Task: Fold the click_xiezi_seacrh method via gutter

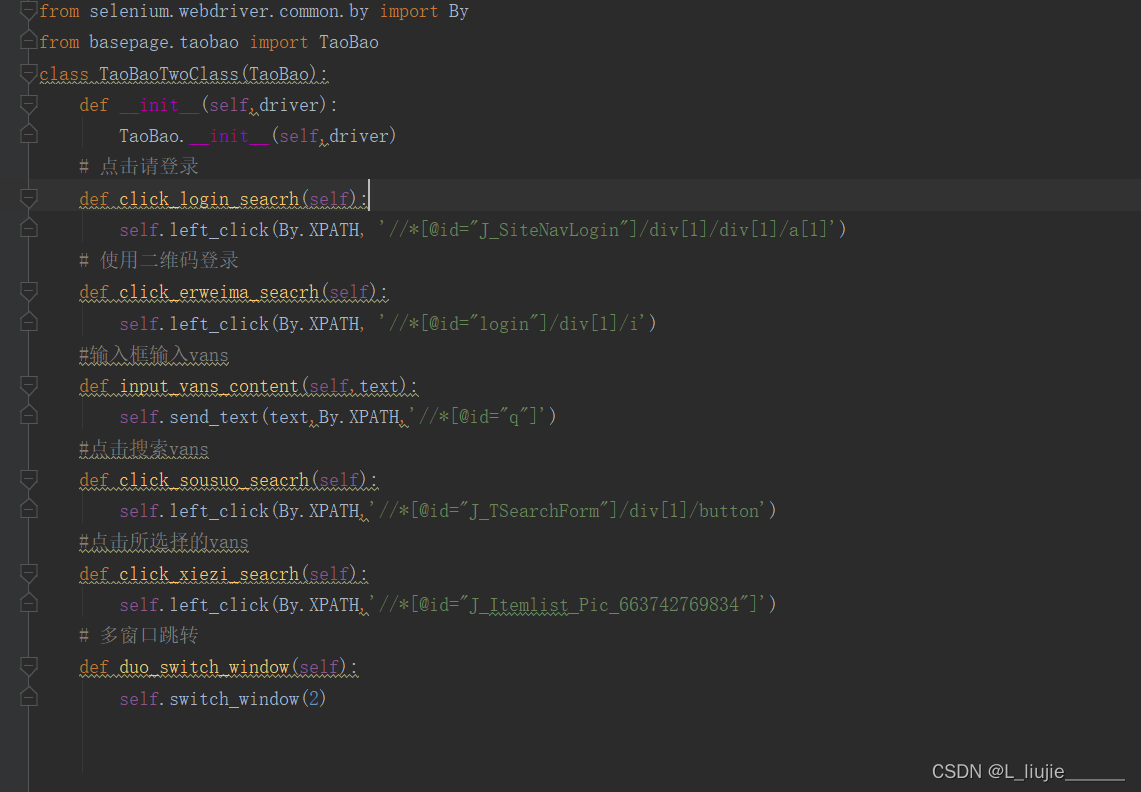Action: point(28,573)
